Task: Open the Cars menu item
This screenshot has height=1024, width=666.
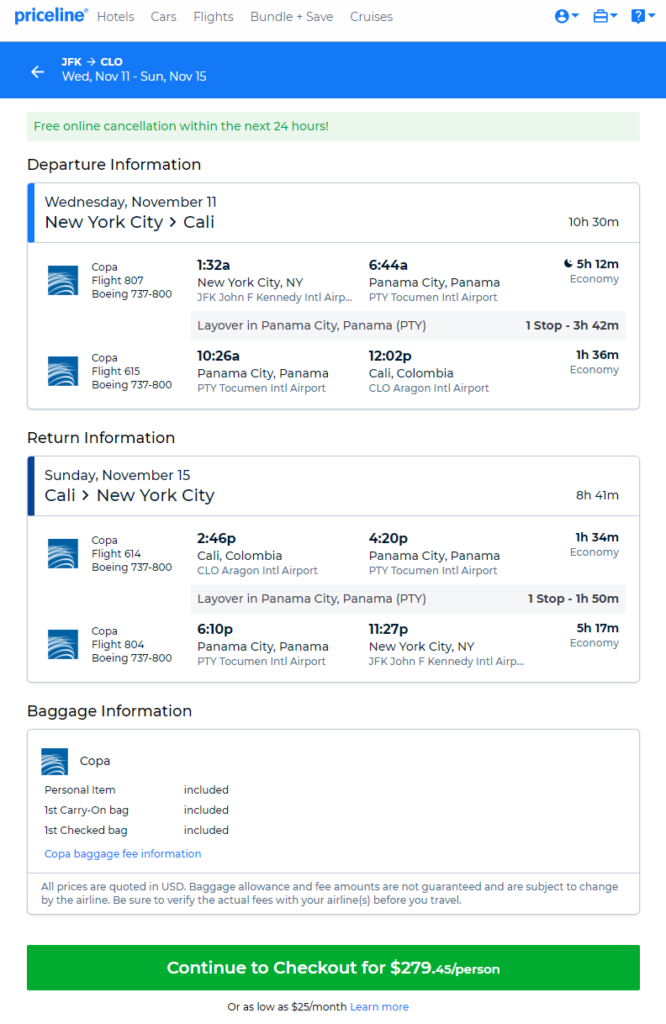Action: tap(163, 17)
